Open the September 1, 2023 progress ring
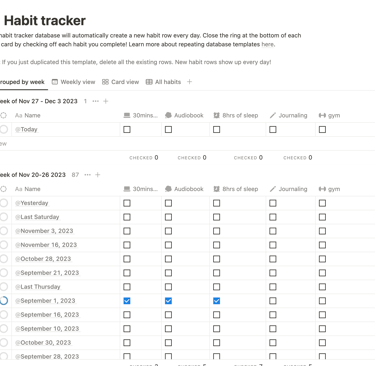375x366 pixels. pyautogui.click(x=4, y=301)
